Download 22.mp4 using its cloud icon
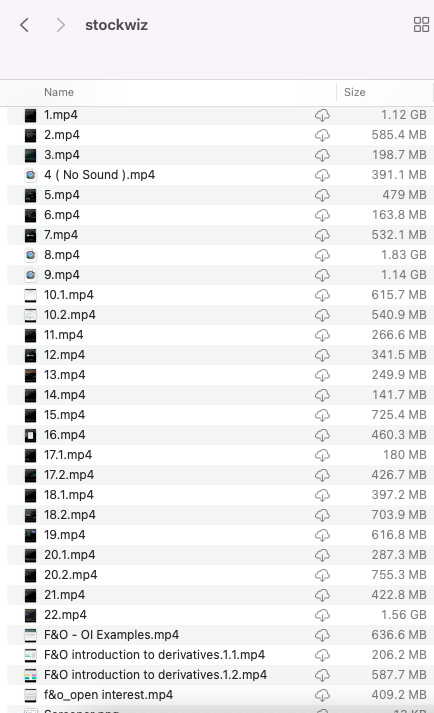Screen dimensions: 434x713 tap(322, 615)
